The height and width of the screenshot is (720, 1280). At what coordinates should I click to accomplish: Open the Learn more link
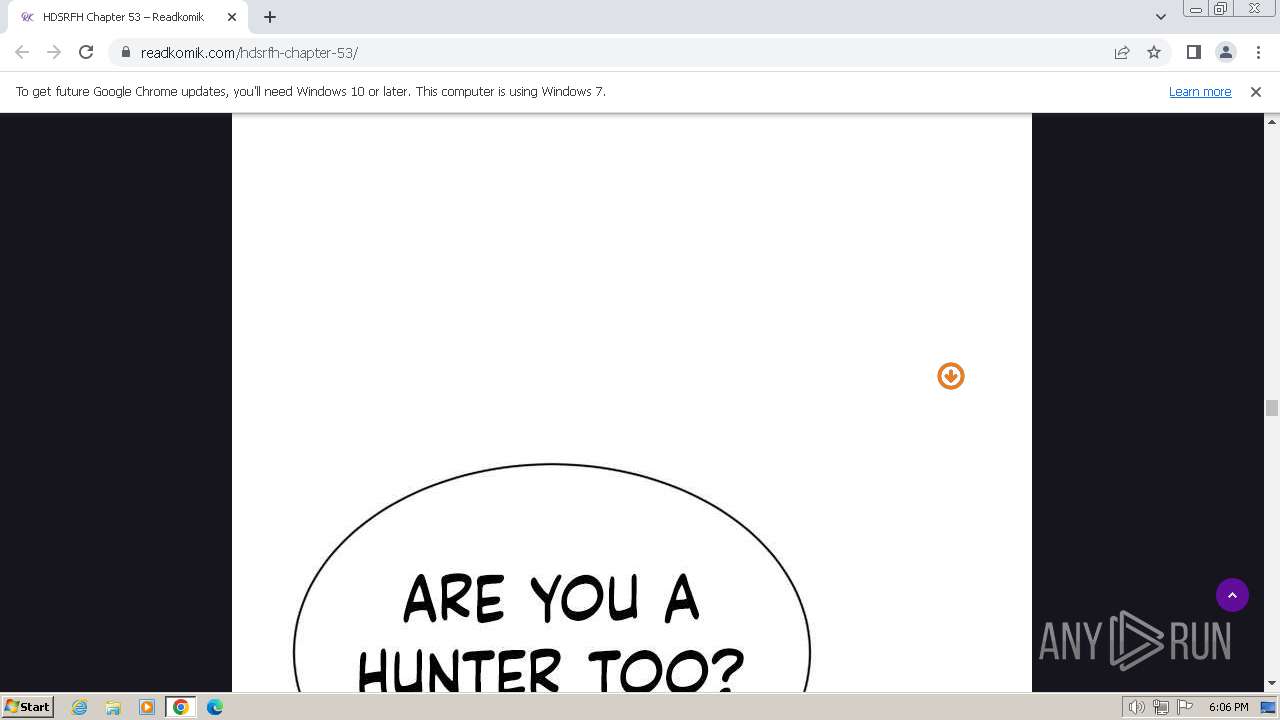coord(1200,91)
